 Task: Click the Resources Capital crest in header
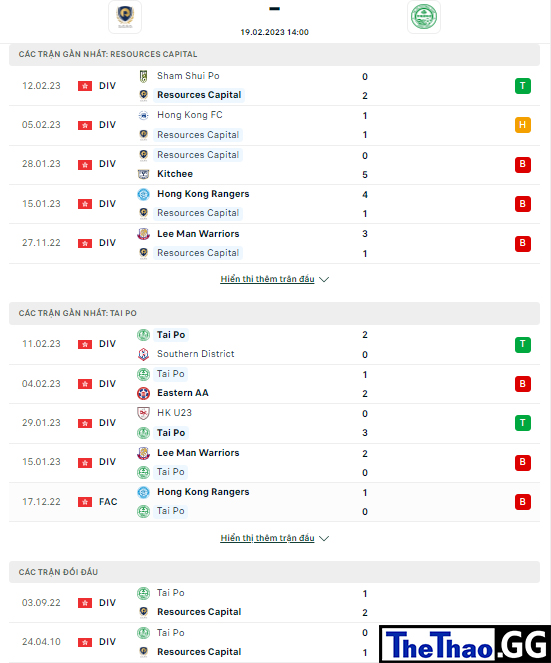(x=125, y=17)
